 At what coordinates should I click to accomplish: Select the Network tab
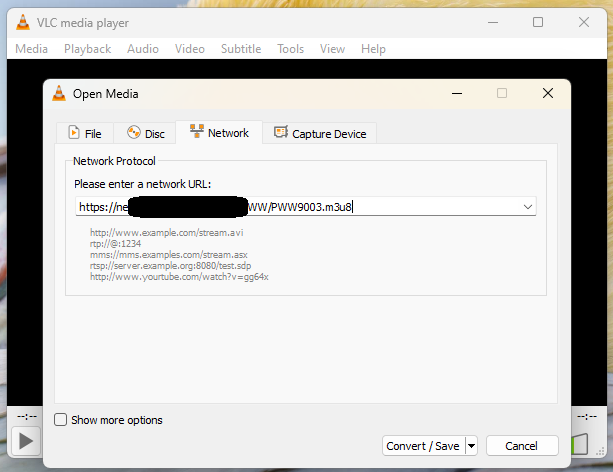coord(219,133)
